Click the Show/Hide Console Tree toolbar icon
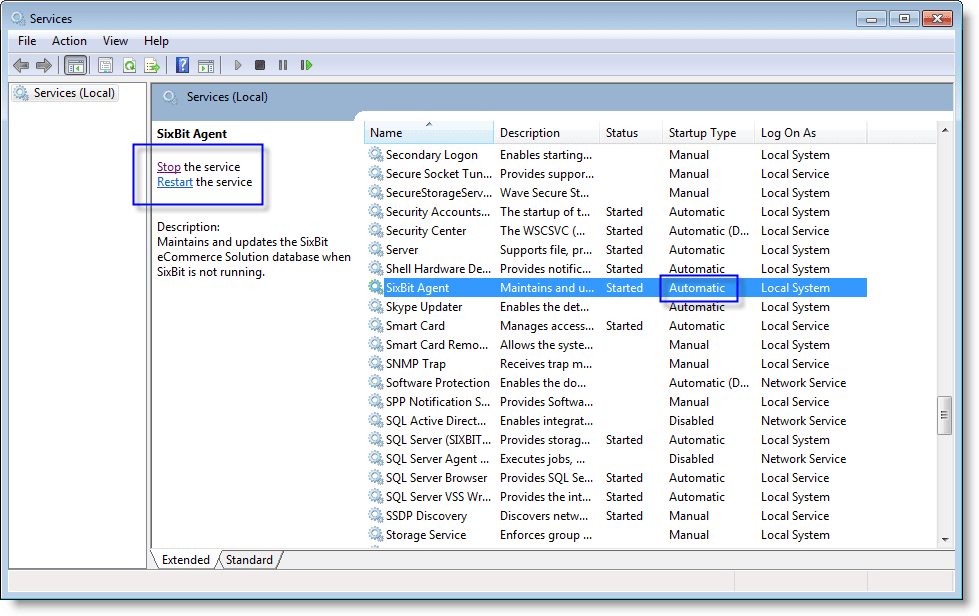This screenshot has width=979, height=616. (x=74, y=65)
